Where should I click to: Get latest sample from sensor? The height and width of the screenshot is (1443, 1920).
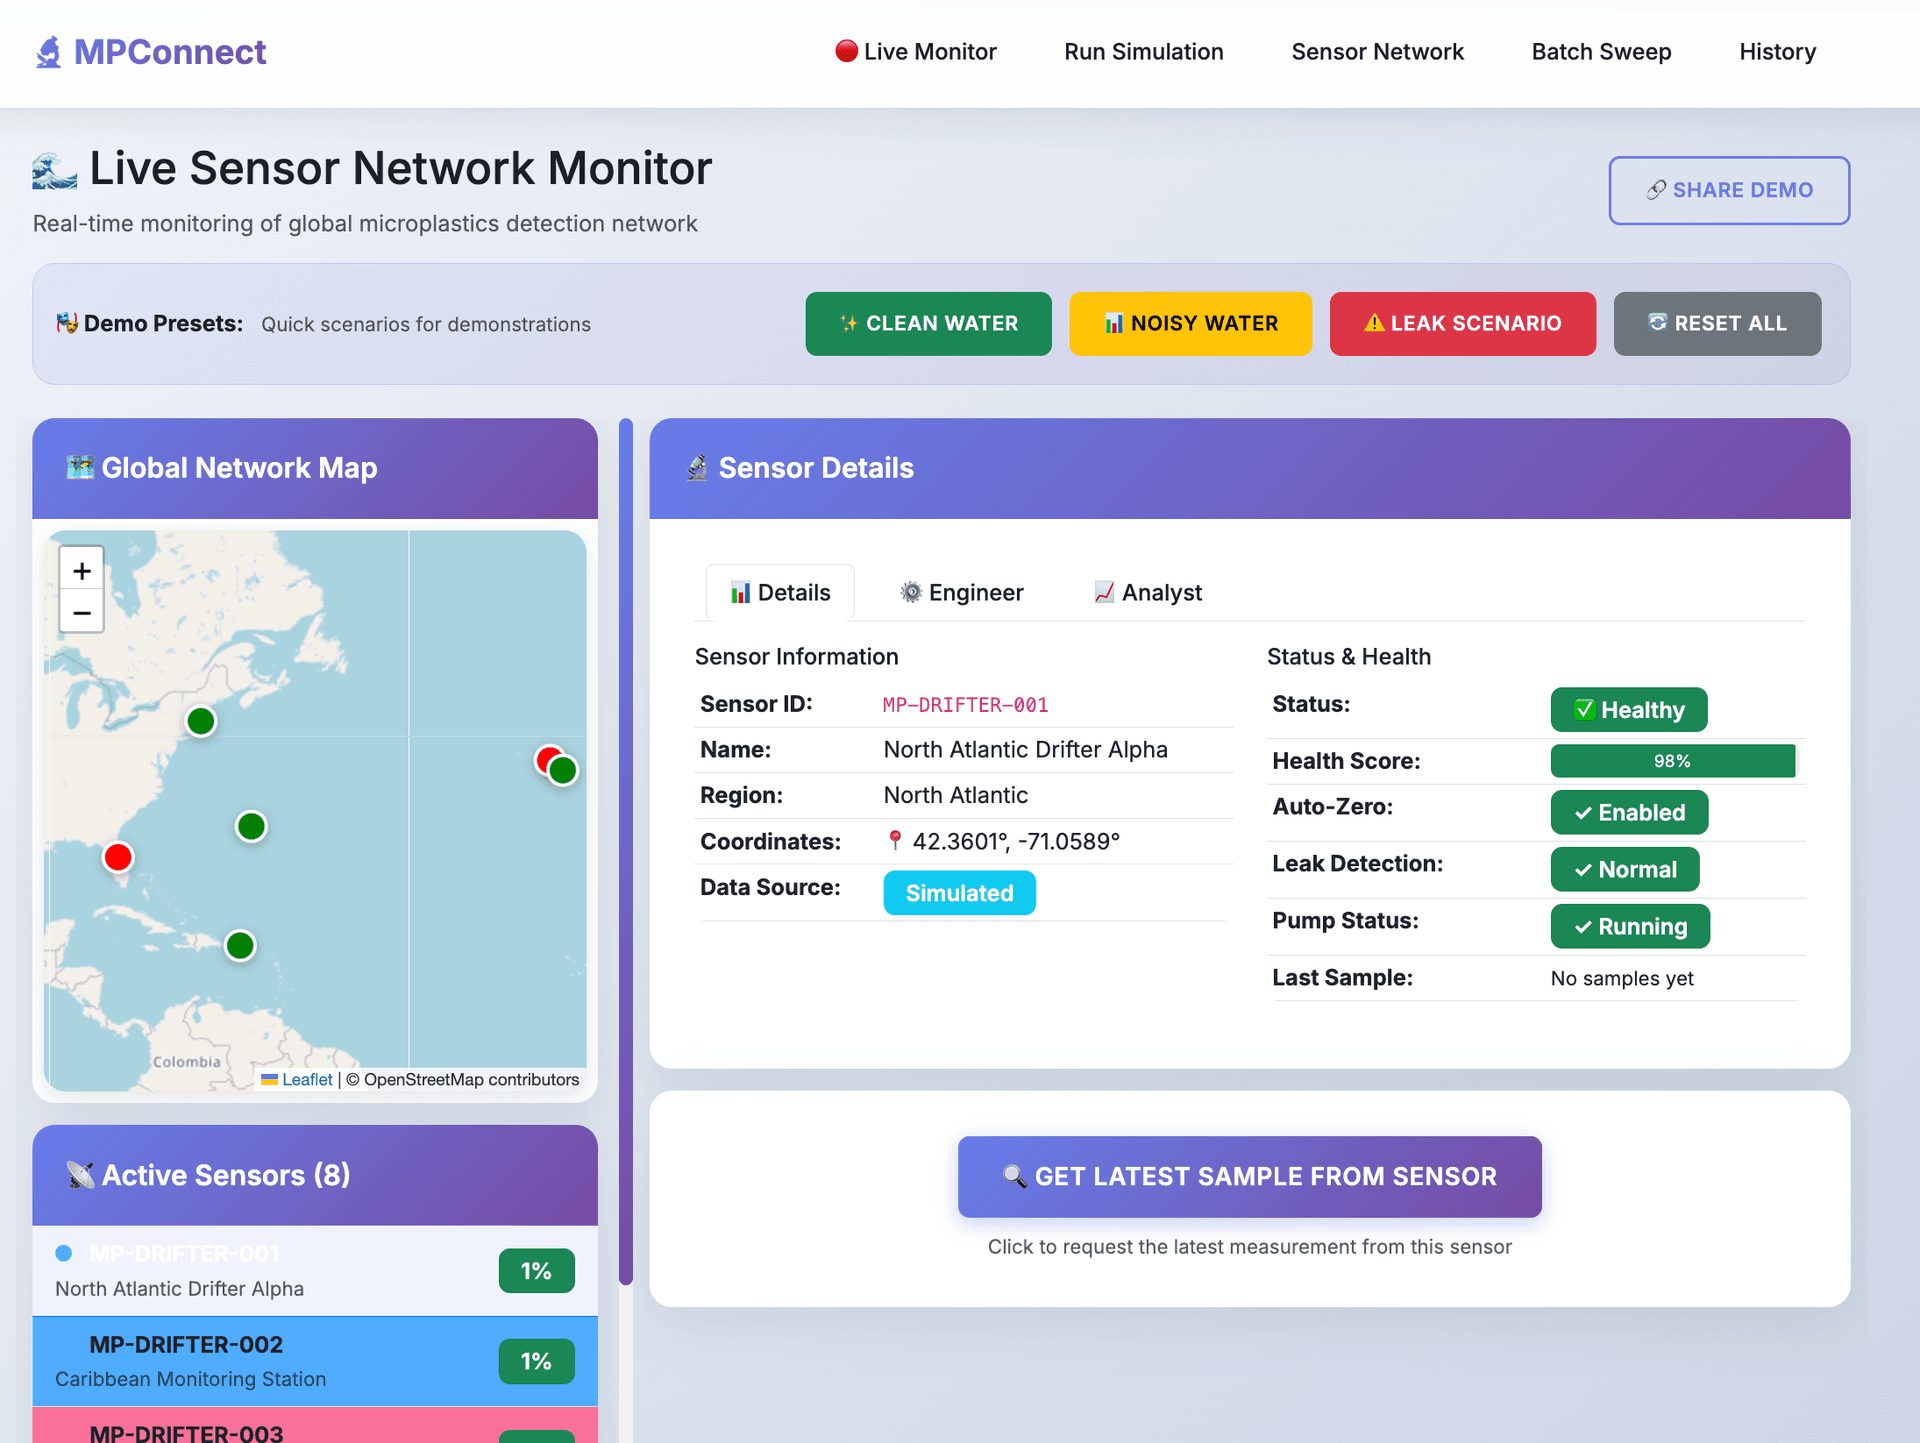(1249, 1177)
